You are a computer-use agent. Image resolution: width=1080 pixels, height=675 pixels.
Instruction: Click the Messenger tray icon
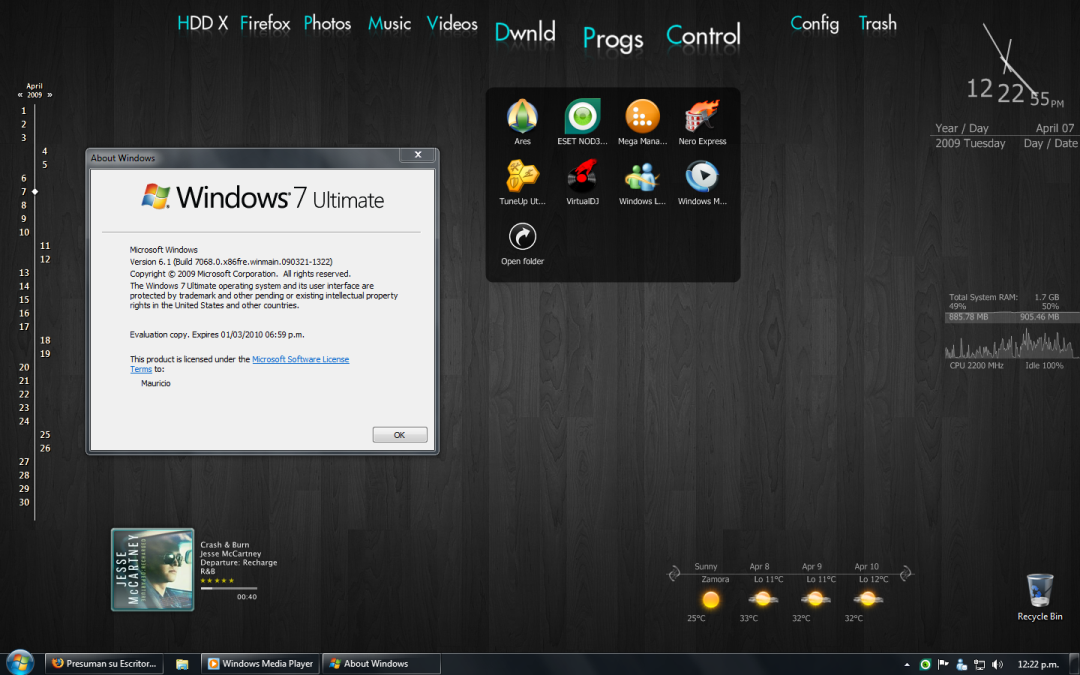[x=962, y=665]
